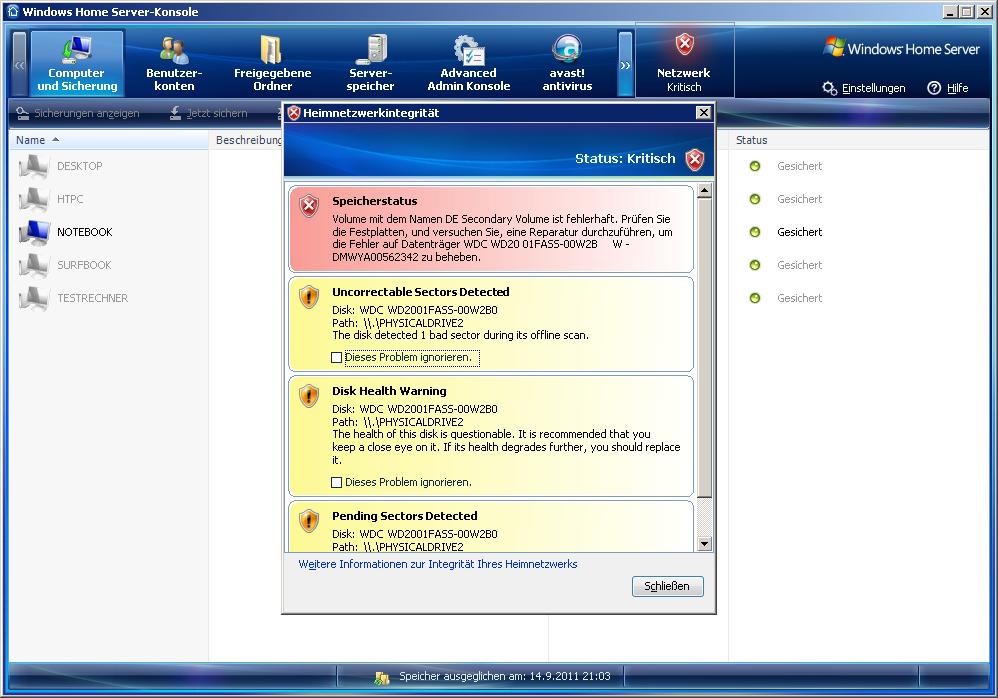Open Weitere Informationen zur Integrität link
The image size is (998, 698).
438,564
